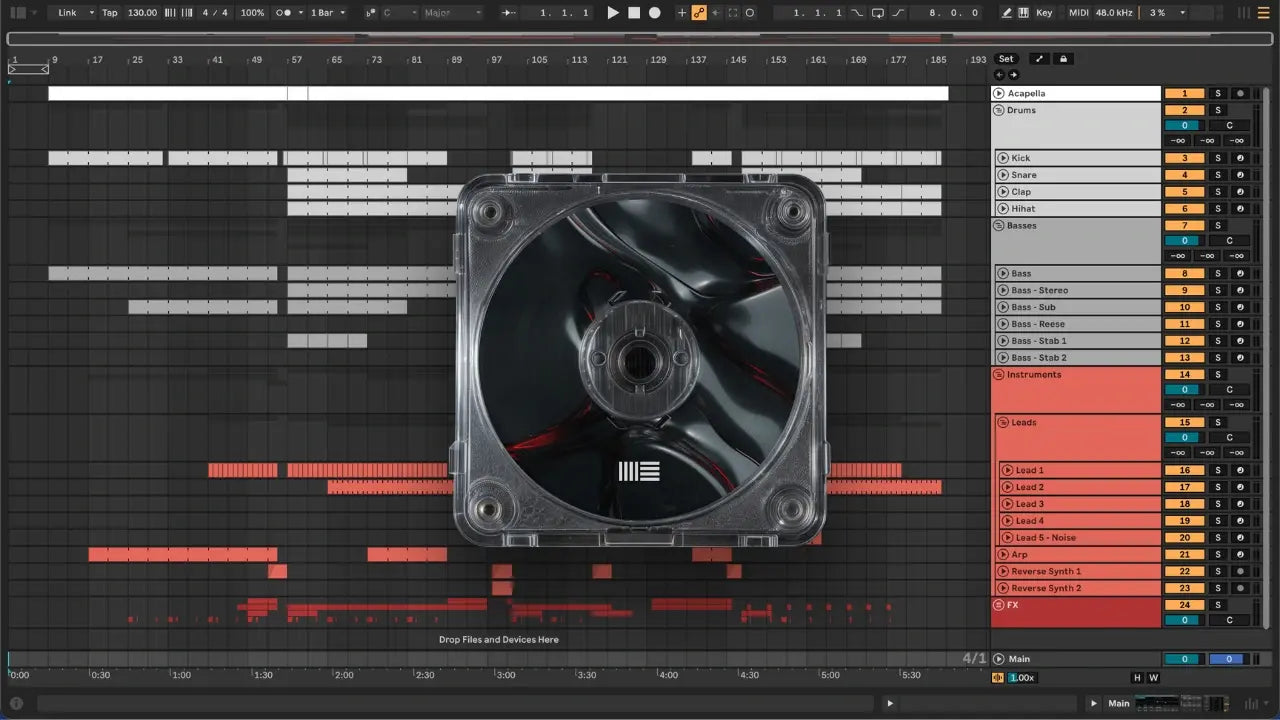This screenshot has height=720, width=1280.
Task: Toggle the Arrangement Loop switch
Action: pyautogui.click(x=877, y=13)
